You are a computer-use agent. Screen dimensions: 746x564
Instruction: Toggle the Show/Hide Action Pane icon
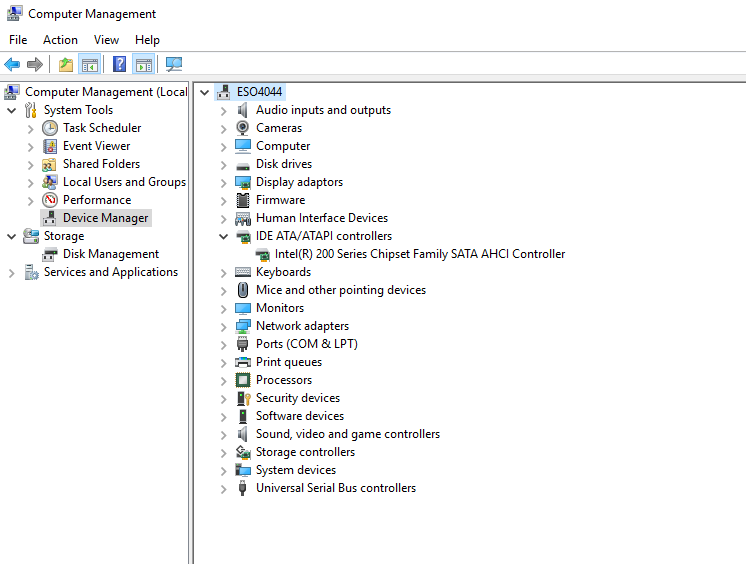(x=144, y=64)
